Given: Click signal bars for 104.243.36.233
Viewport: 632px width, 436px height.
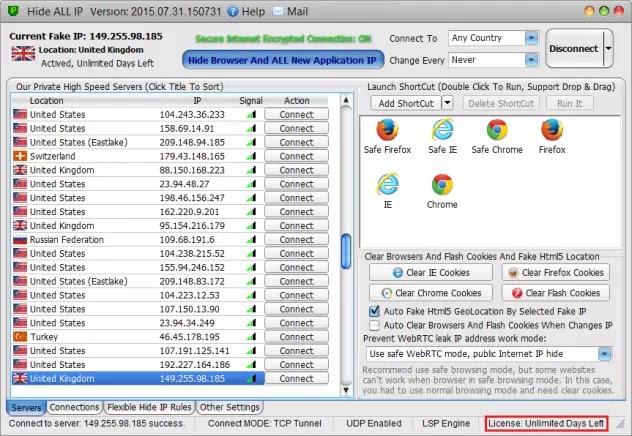Looking at the screenshot, I should point(251,115).
